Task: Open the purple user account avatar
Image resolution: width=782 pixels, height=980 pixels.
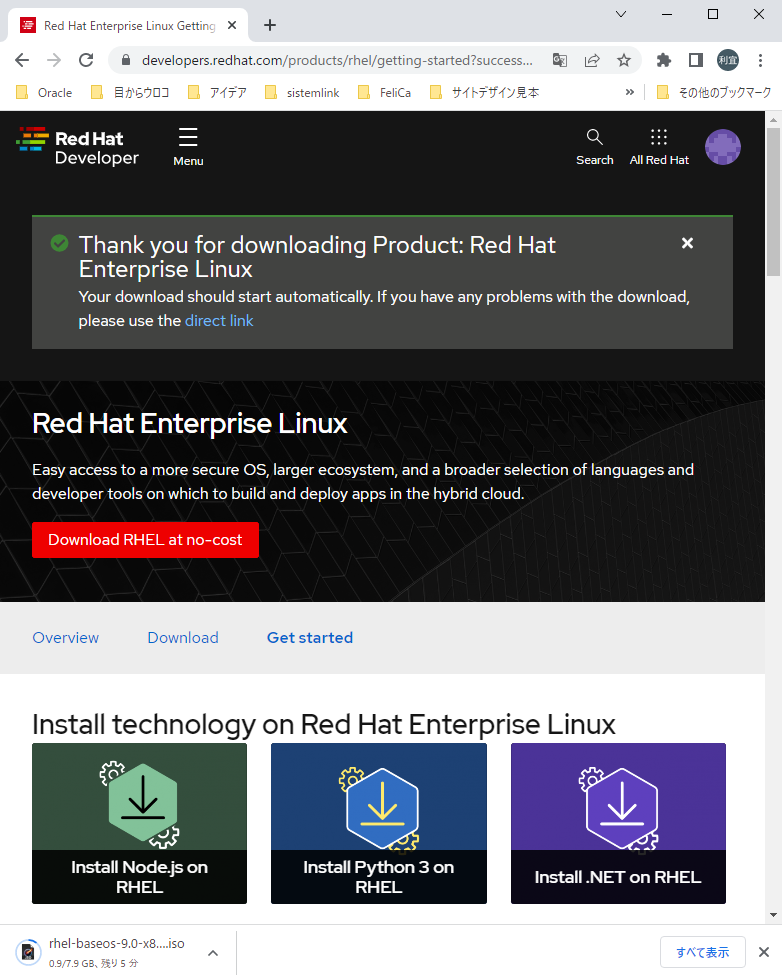Action: pyautogui.click(x=723, y=147)
